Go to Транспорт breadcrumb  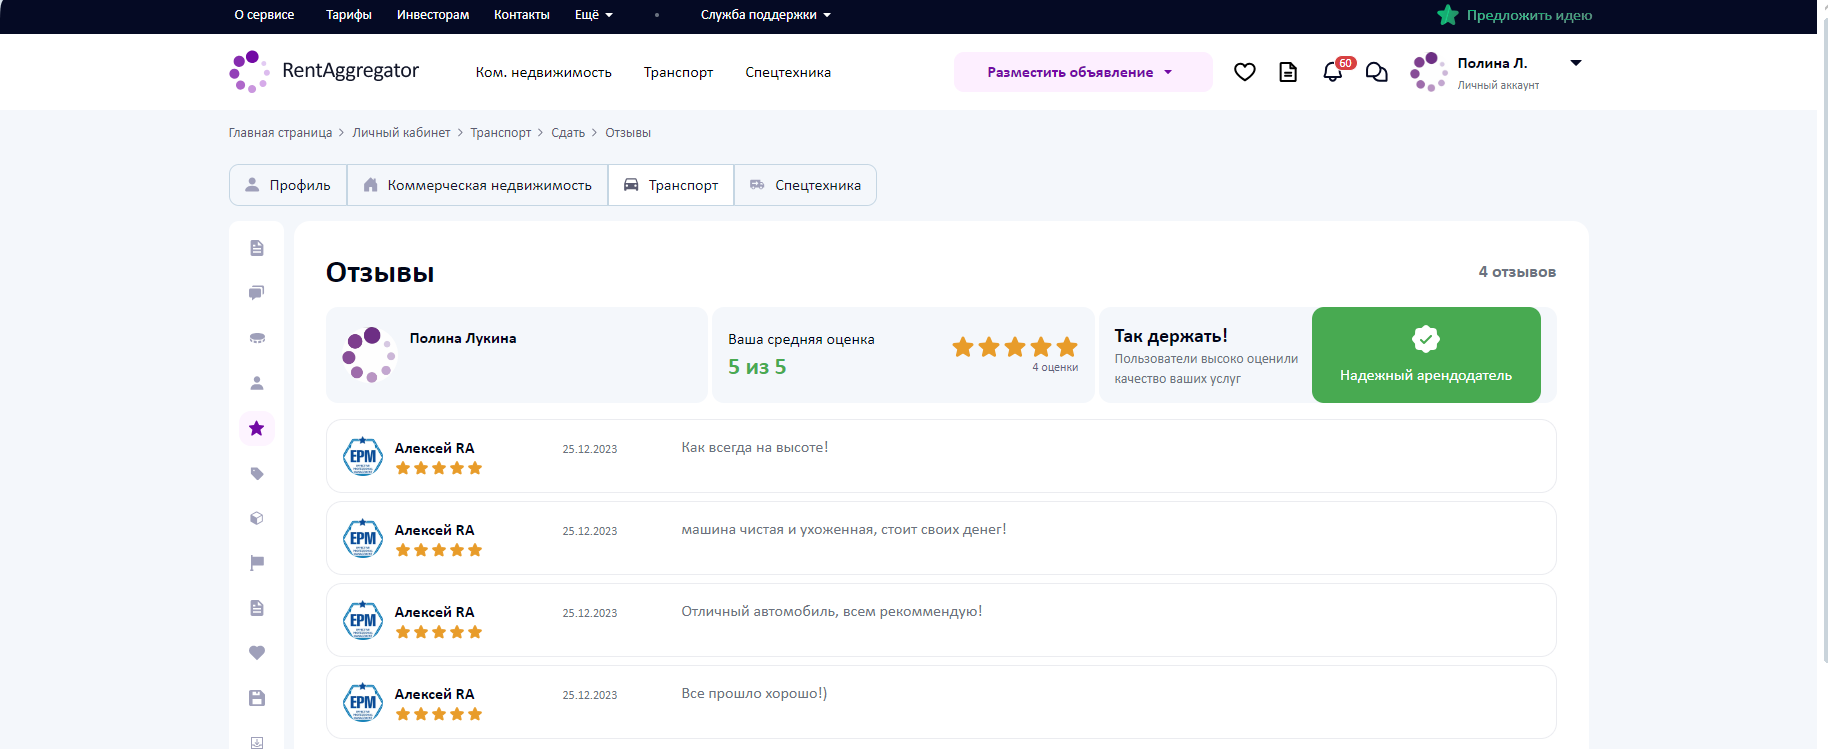click(x=501, y=133)
